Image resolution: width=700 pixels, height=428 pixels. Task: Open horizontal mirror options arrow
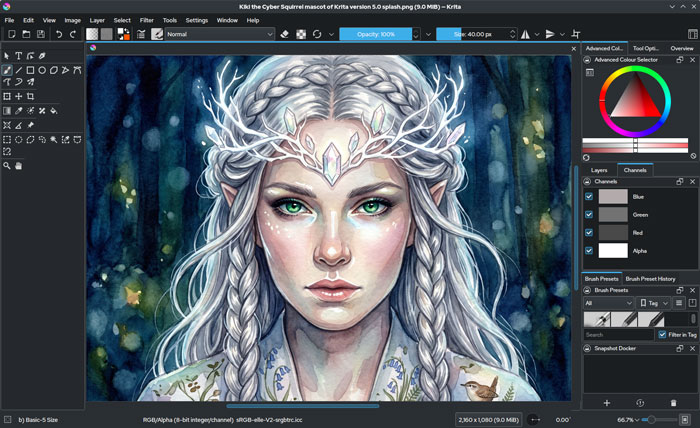tap(537, 34)
